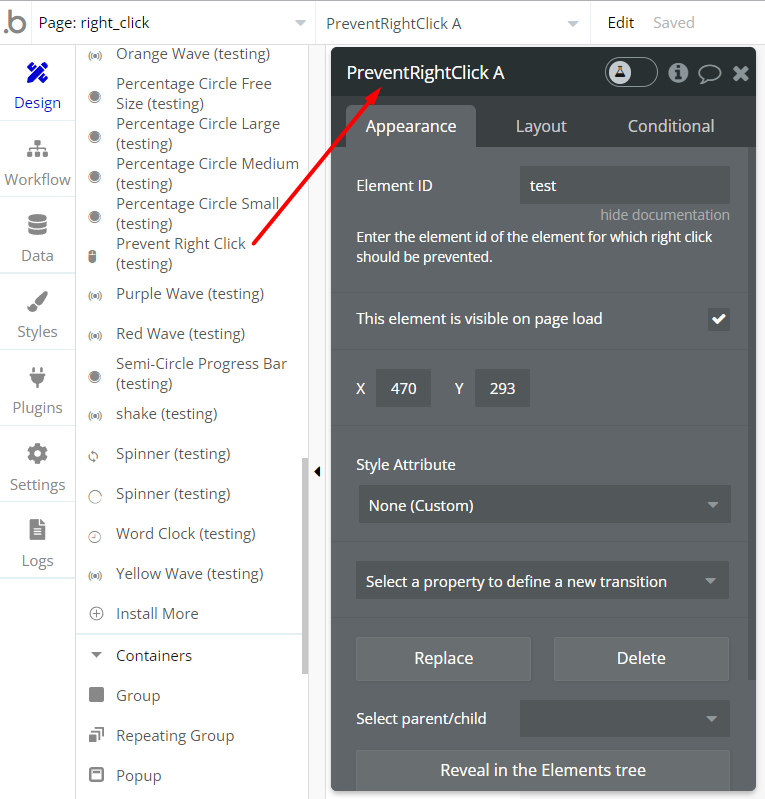This screenshot has height=799, width=765.
Task: Open the Design tab in sidebar
Action: pyautogui.click(x=37, y=85)
